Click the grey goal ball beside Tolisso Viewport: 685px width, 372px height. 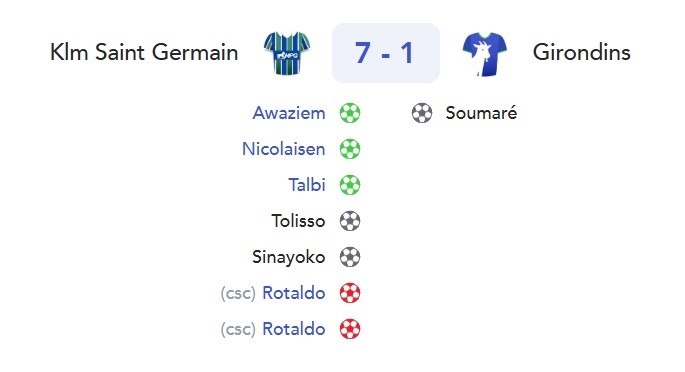click(350, 221)
